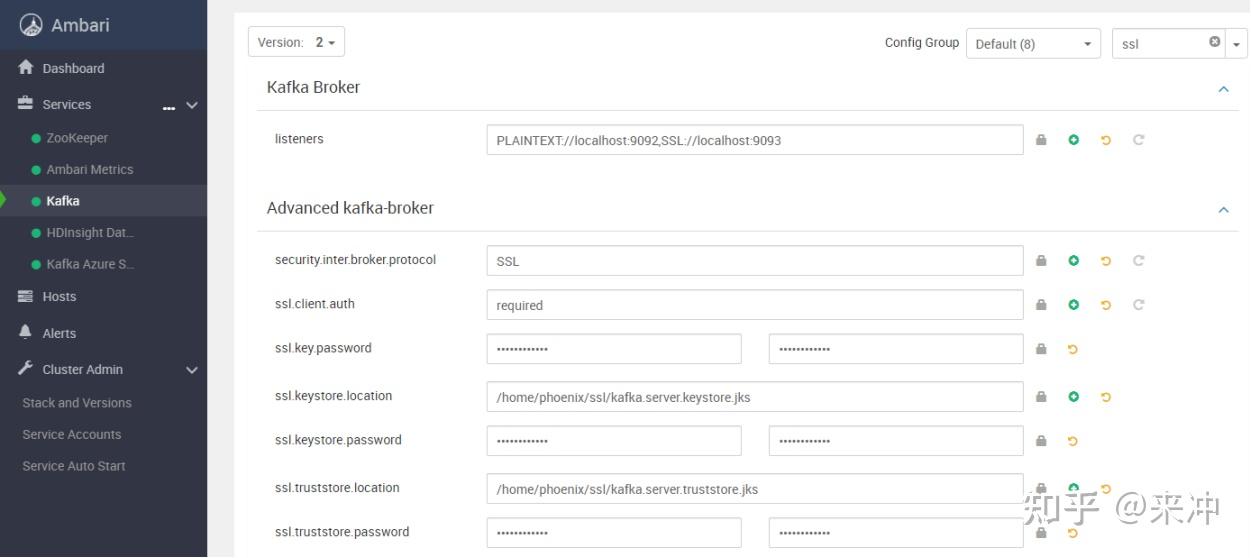
Task: Click the first ssl.keystore.password field
Action: (614, 441)
